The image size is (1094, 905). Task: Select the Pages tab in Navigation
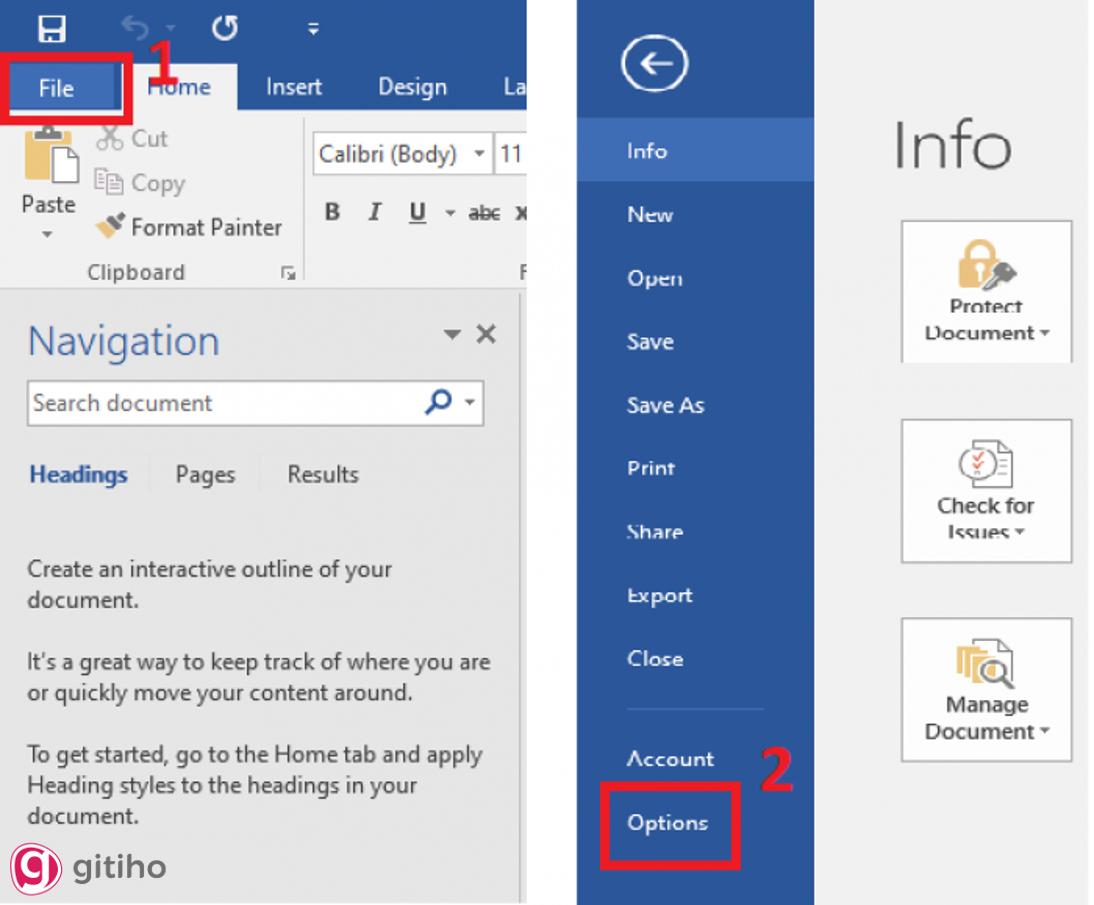tap(205, 474)
